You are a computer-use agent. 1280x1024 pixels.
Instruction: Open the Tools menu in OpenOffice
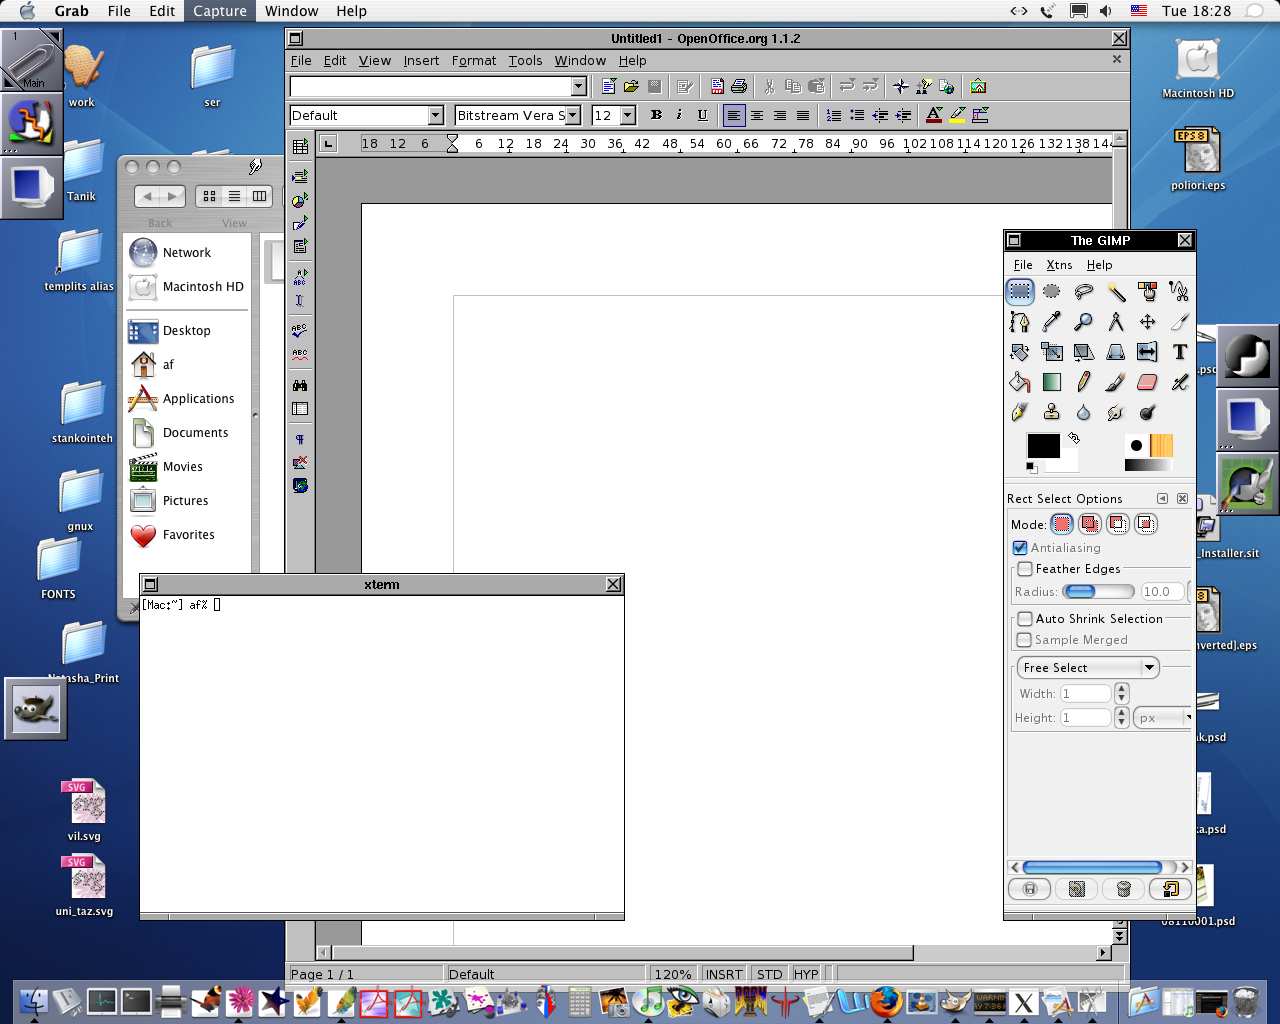tap(525, 61)
